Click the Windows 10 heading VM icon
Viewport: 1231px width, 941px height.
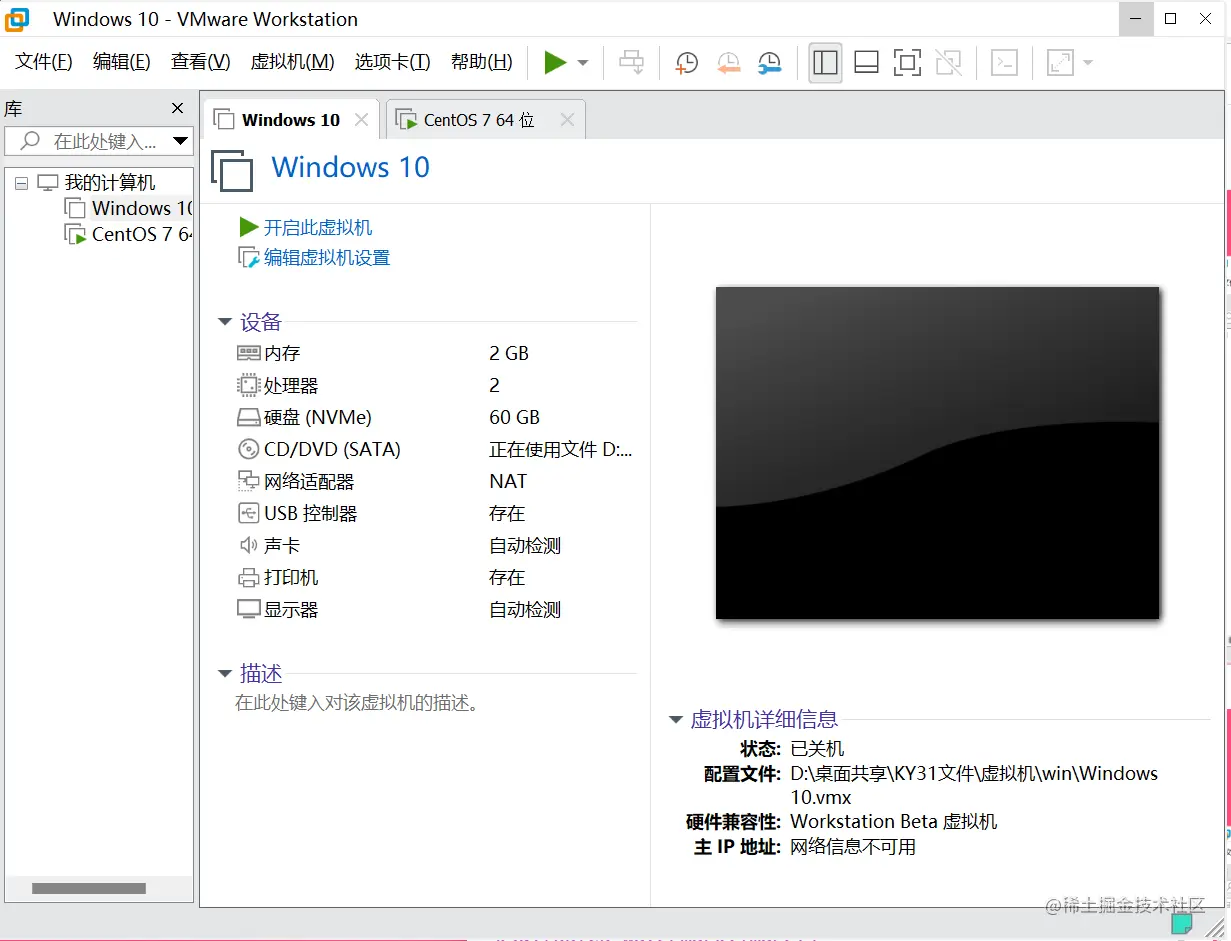(x=232, y=170)
